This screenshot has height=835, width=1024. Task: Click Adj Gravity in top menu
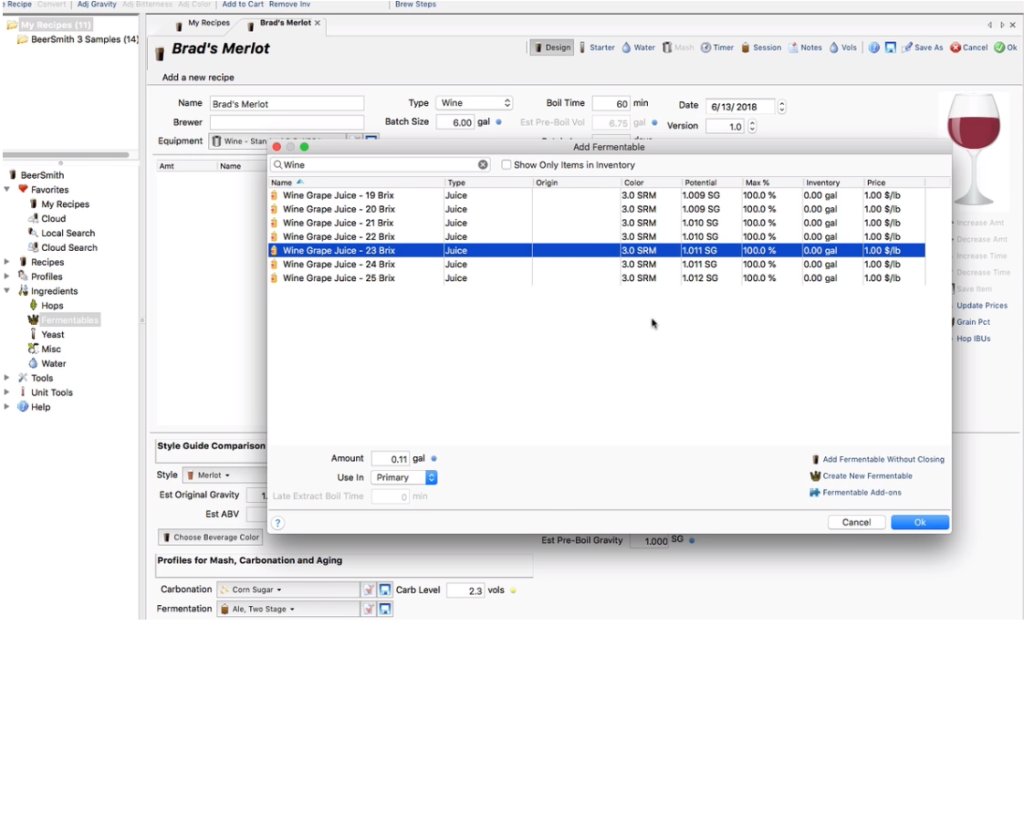coord(97,4)
